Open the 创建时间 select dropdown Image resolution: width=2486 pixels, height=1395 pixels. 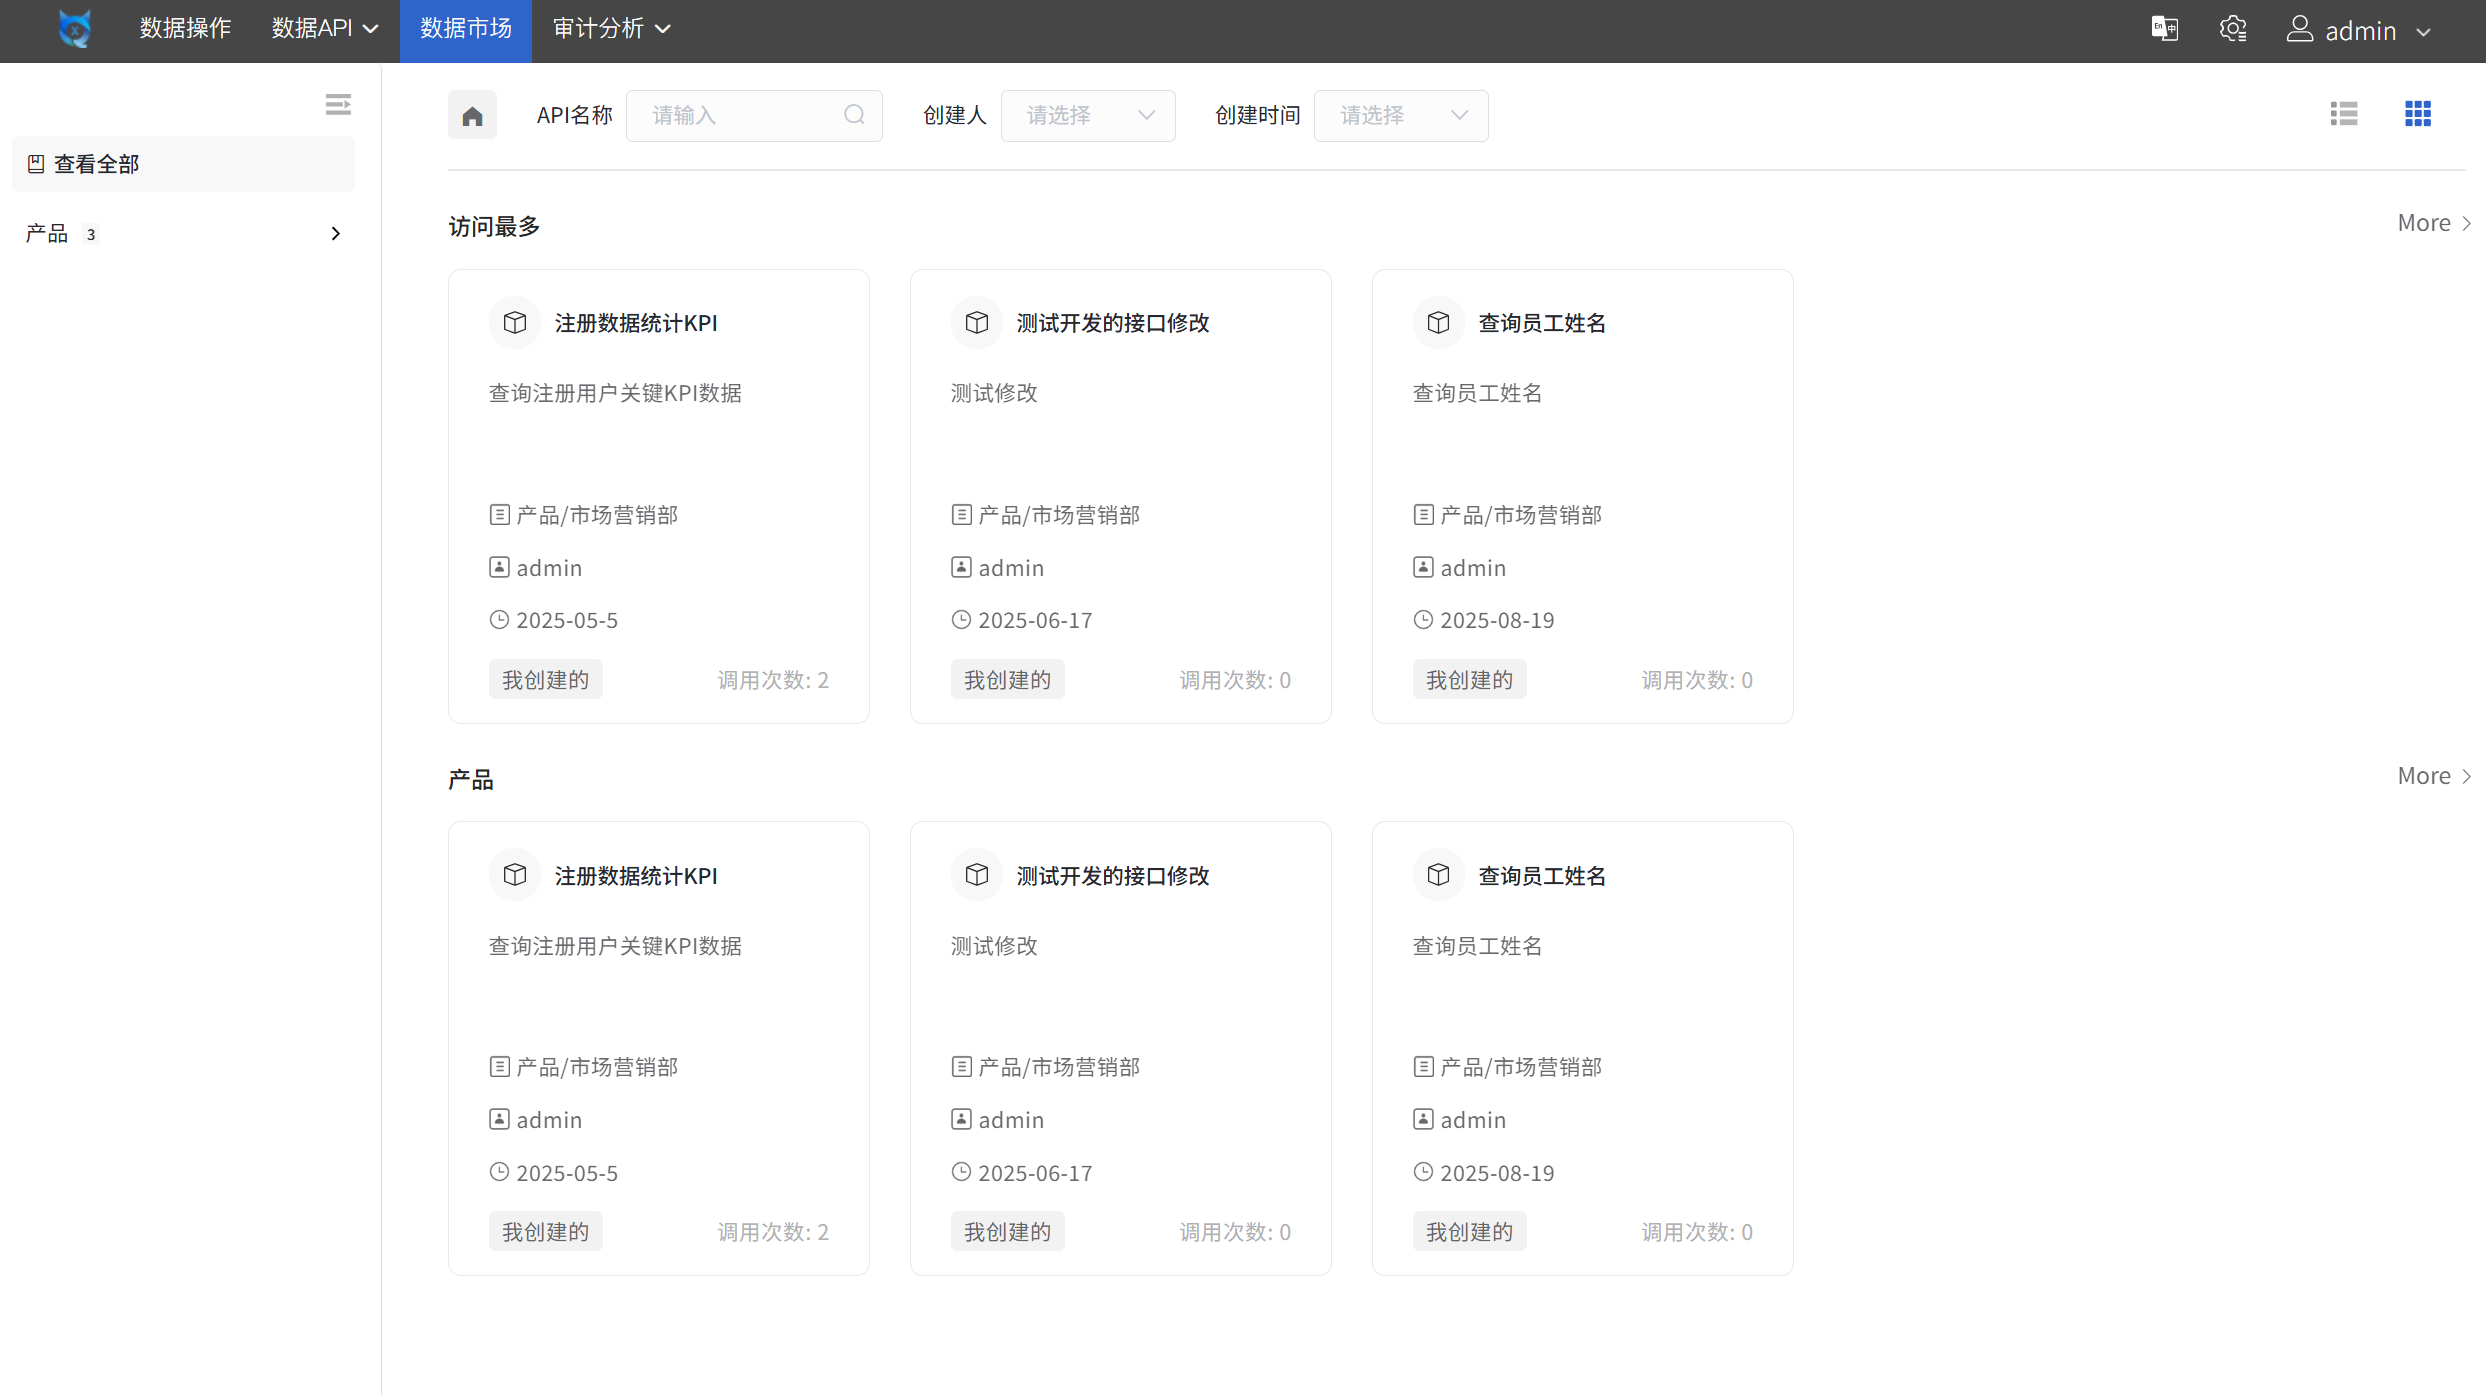pos(1401,116)
